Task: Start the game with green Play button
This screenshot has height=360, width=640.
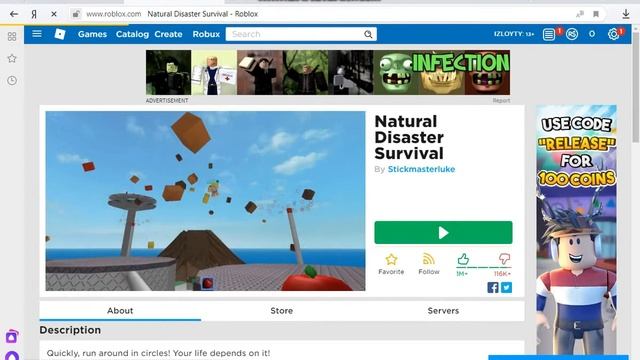Action: (443, 233)
